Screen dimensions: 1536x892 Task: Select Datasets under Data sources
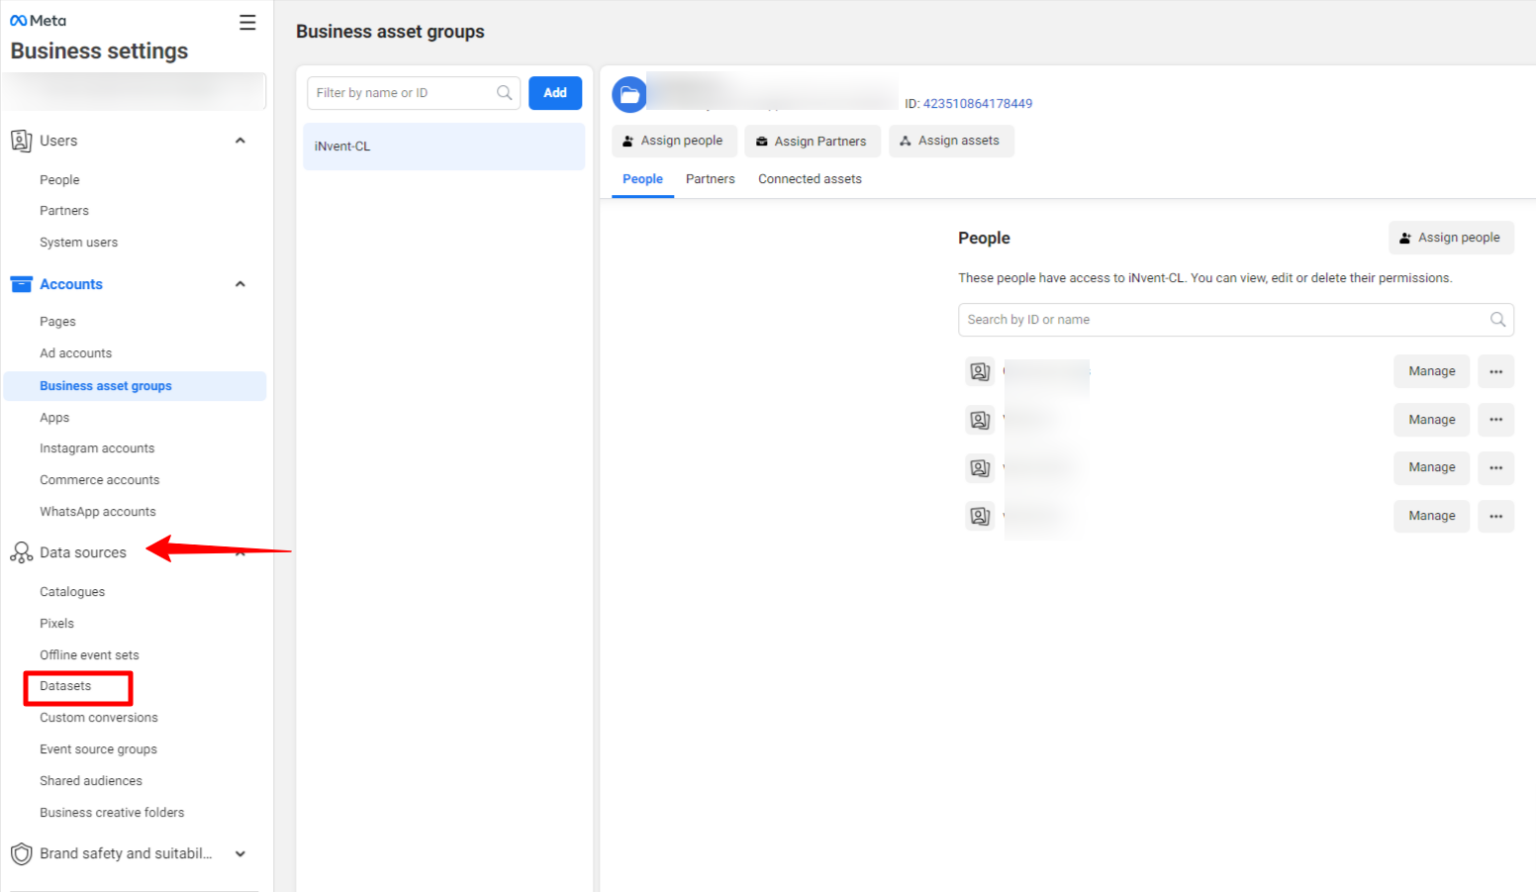click(x=64, y=687)
